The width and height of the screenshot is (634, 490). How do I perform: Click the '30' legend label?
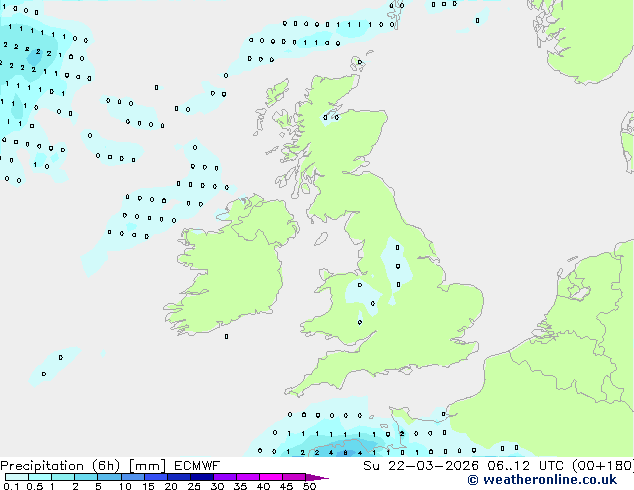tap(217, 486)
